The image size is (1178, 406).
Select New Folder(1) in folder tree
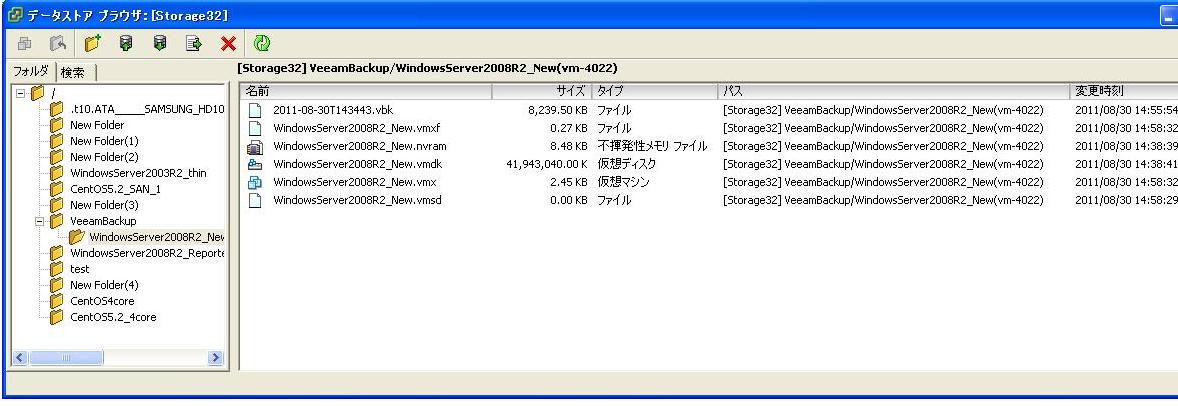click(104, 141)
